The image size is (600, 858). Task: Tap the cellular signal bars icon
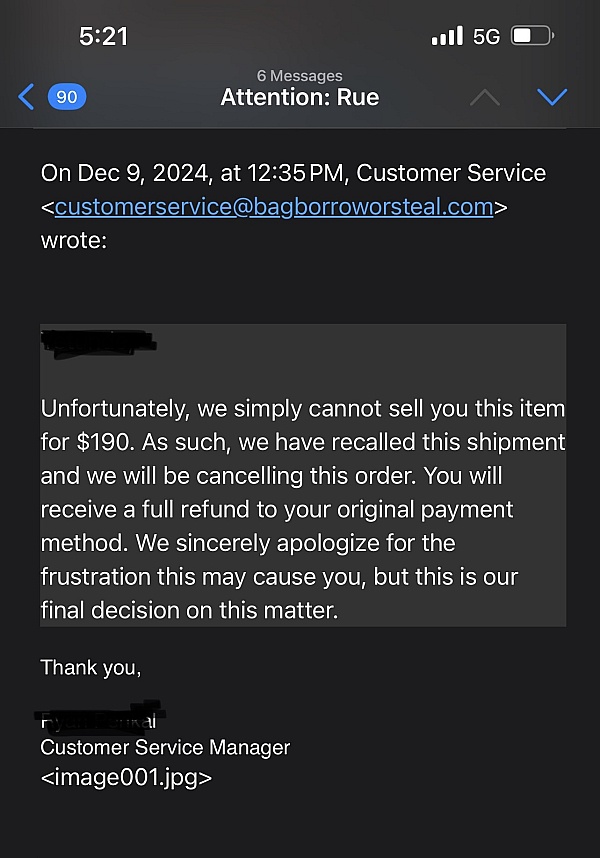pyautogui.click(x=447, y=37)
